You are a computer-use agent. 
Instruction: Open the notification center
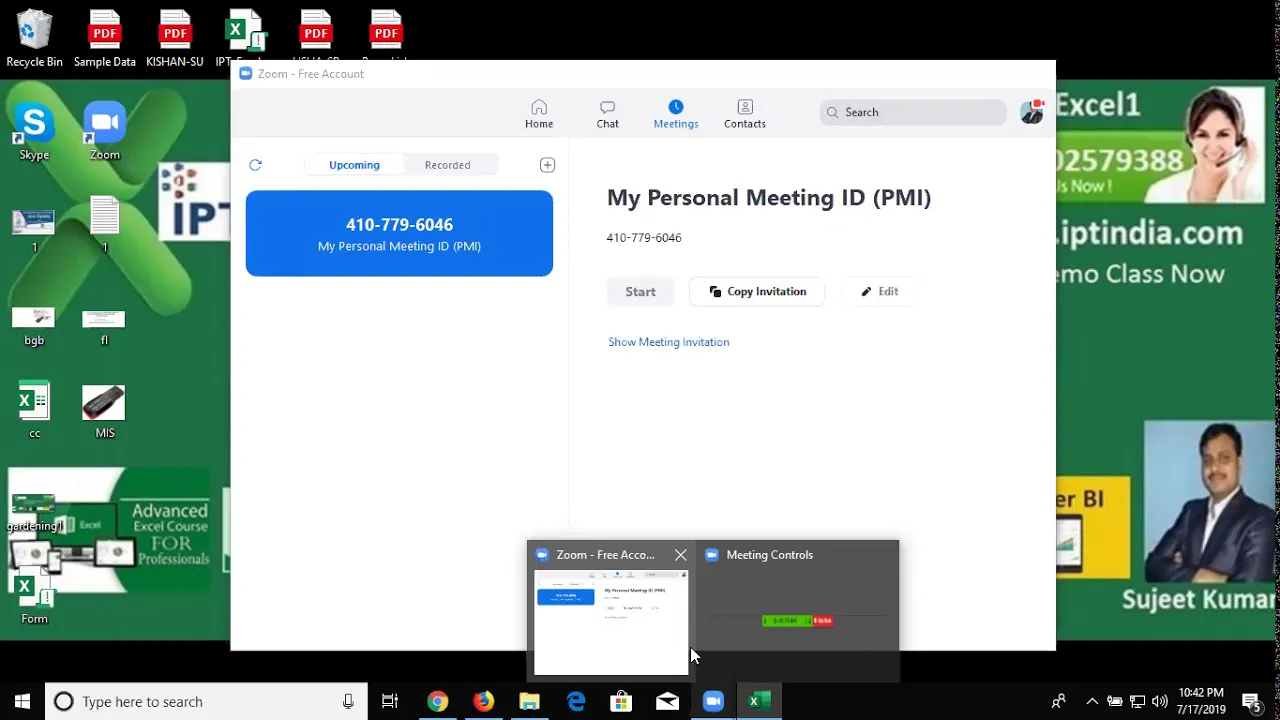pos(1252,702)
